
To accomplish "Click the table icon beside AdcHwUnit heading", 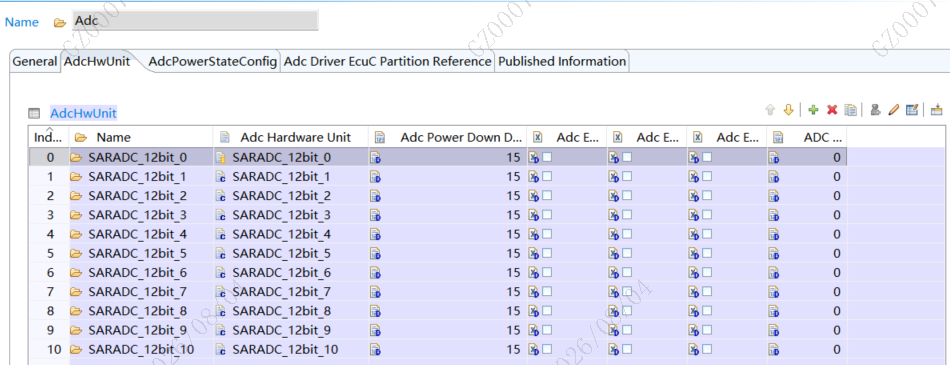I will coord(35,113).
